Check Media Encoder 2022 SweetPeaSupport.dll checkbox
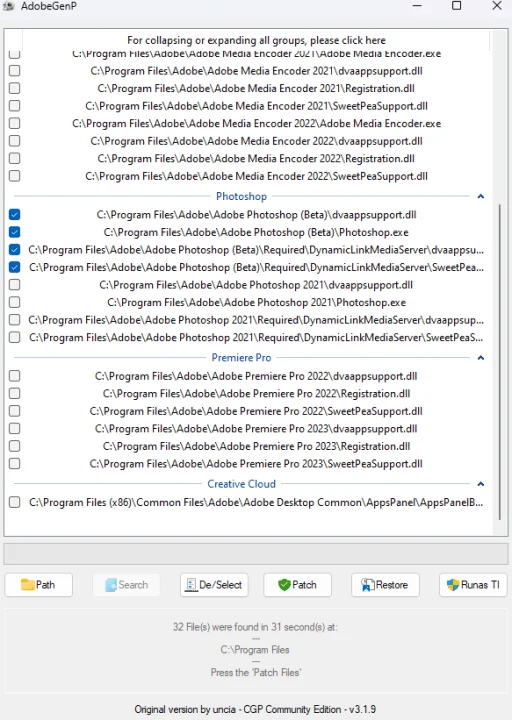 [x=15, y=176]
